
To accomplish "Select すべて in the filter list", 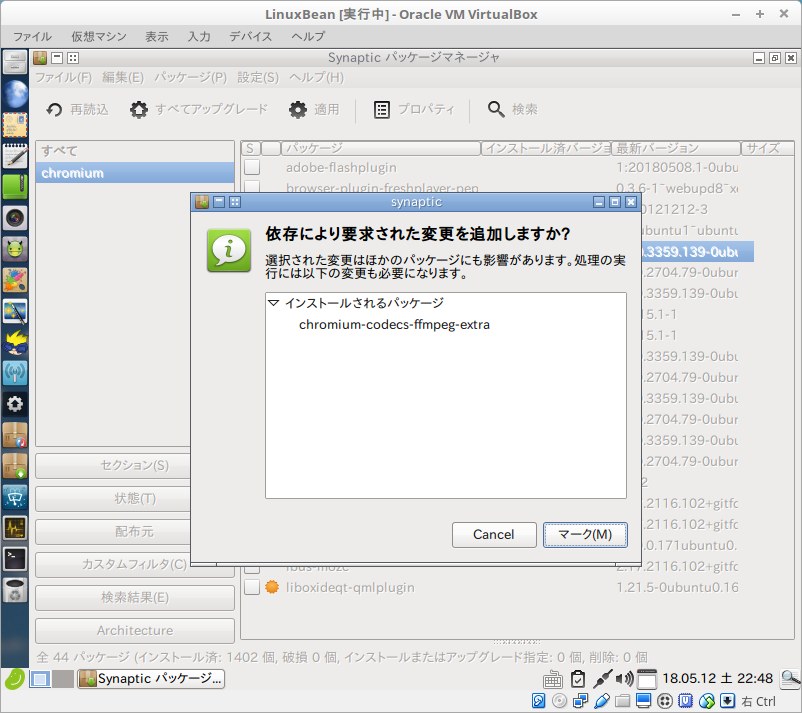I will pos(135,151).
